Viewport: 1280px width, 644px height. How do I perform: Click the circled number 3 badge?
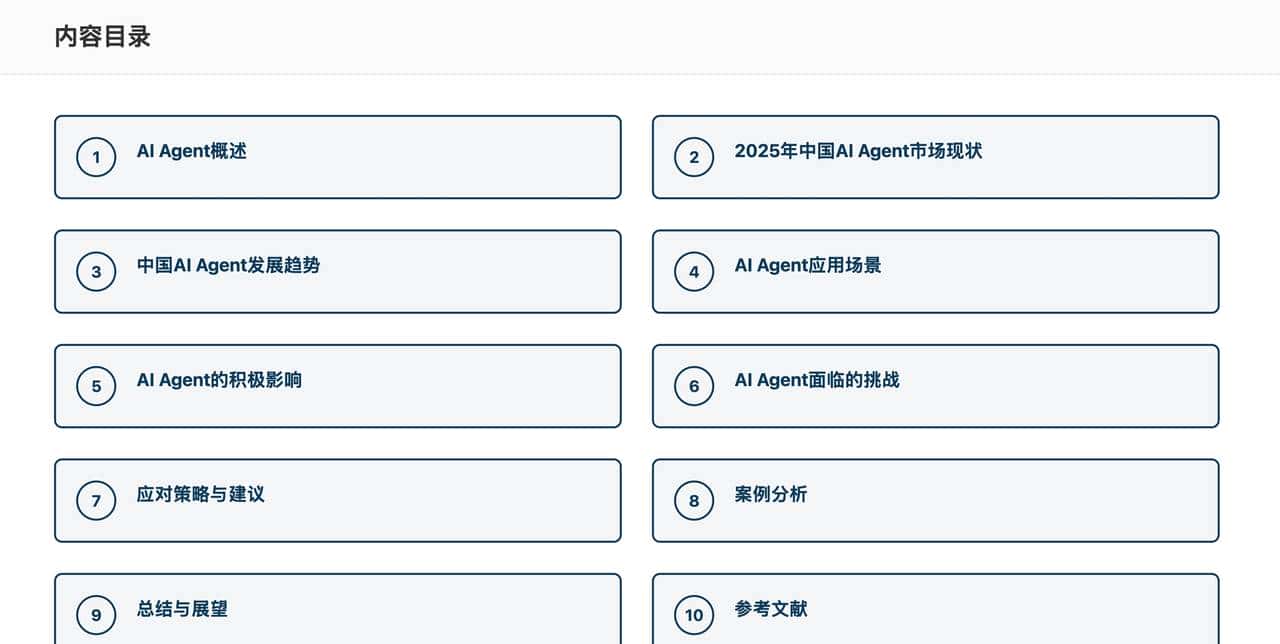[95, 271]
